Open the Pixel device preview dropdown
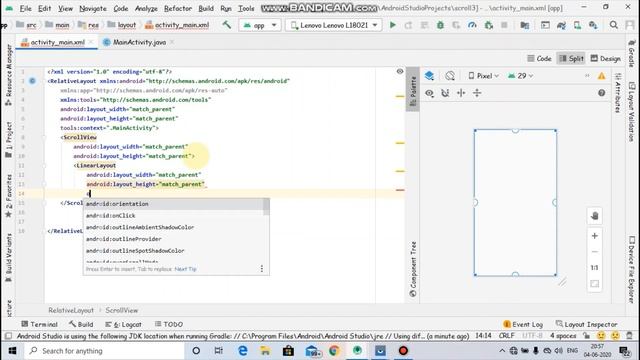The width and height of the screenshot is (640, 360). (484, 76)
